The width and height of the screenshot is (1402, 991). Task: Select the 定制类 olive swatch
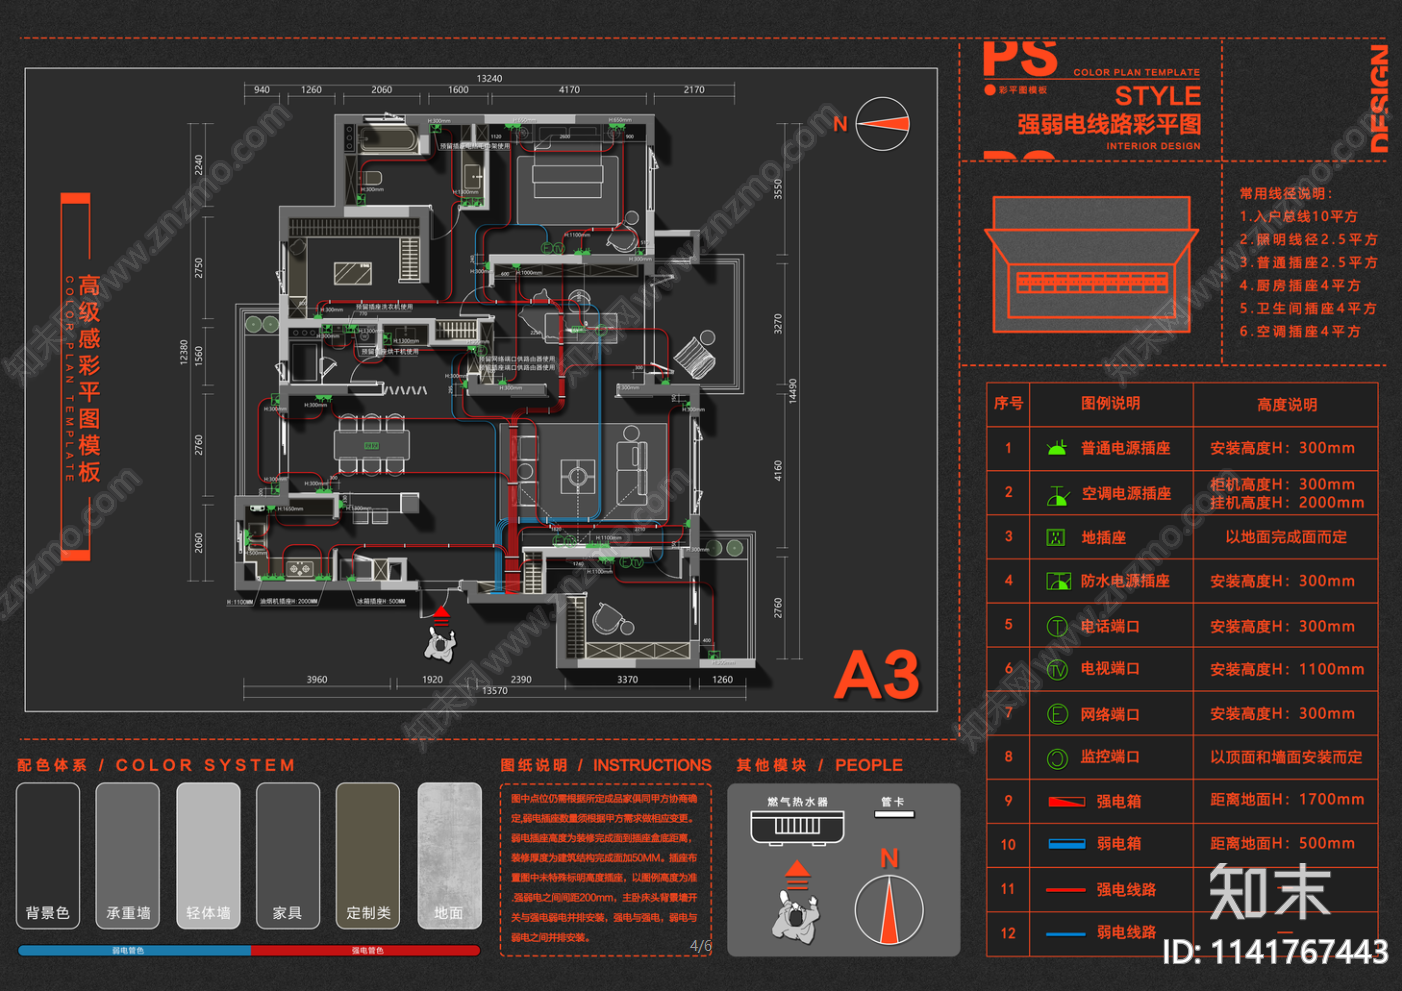(368, 856)
